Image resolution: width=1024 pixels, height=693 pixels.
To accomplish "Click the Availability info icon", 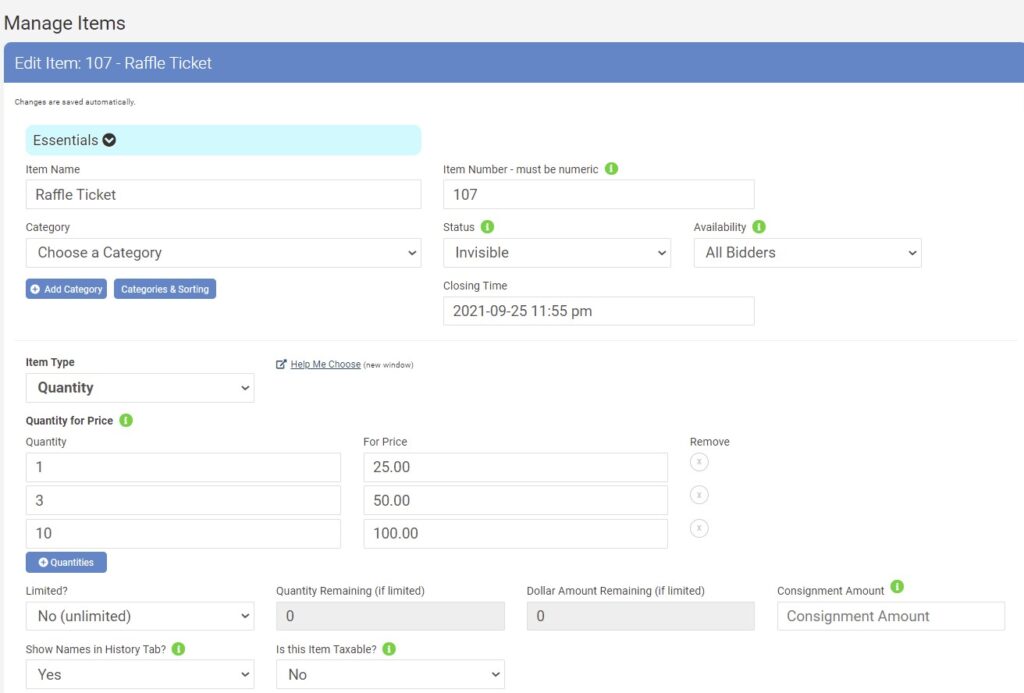I will (x=758, y=227).
